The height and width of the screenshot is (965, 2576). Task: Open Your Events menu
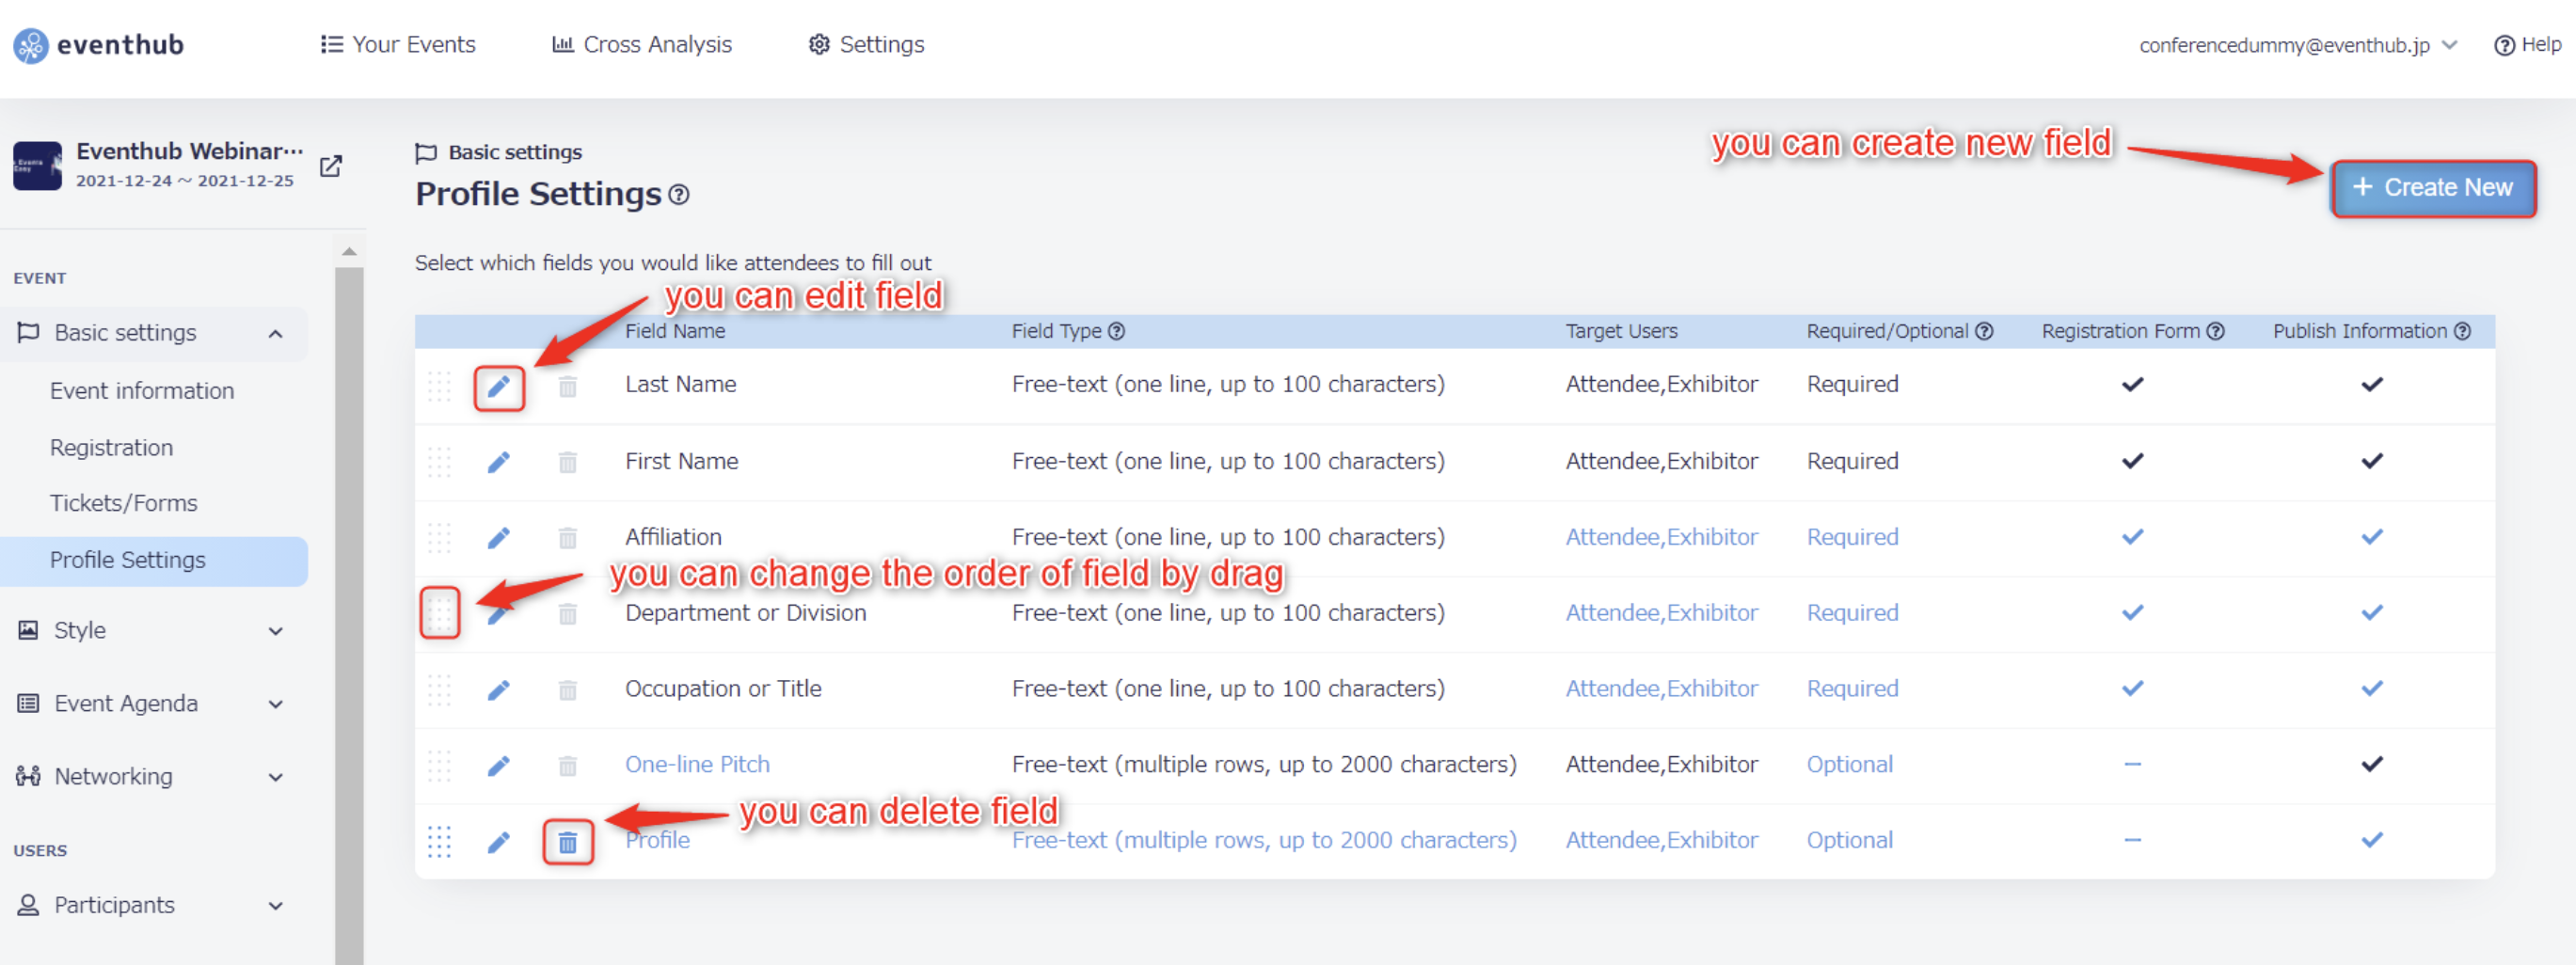pos(397,45)
